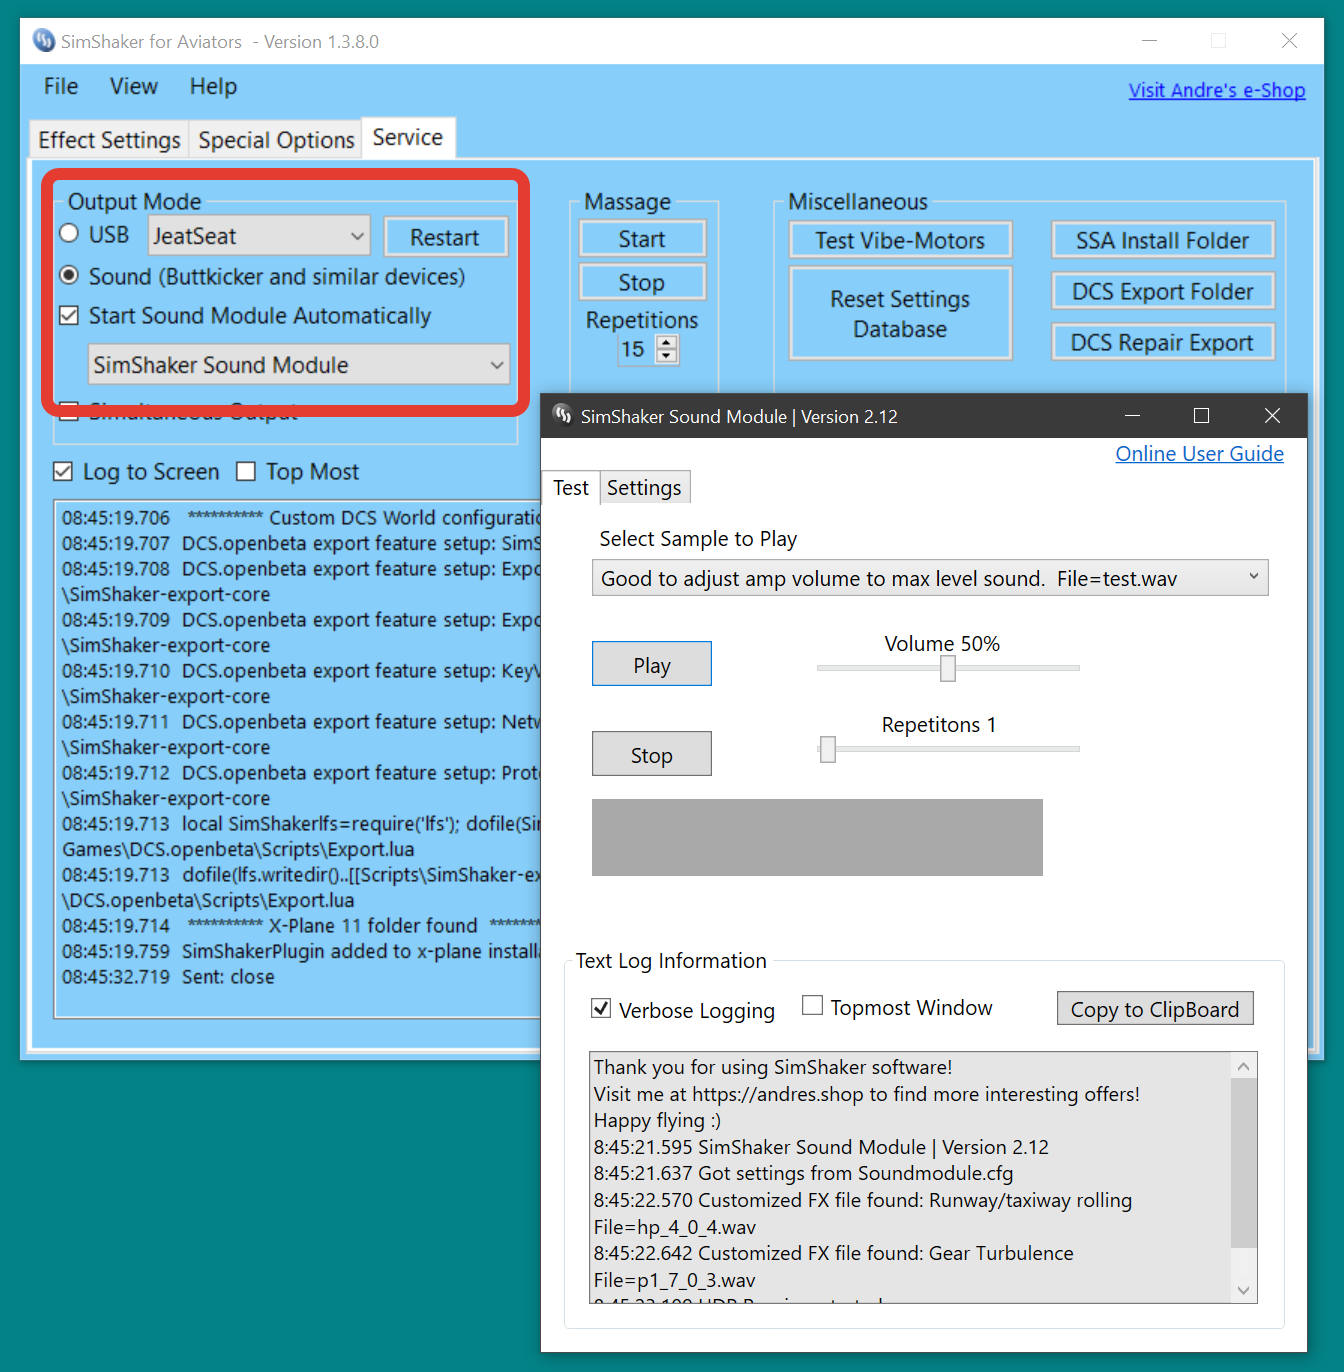Click the Restart button
The image size is (1344, 1372).
[x=445, y=237]
